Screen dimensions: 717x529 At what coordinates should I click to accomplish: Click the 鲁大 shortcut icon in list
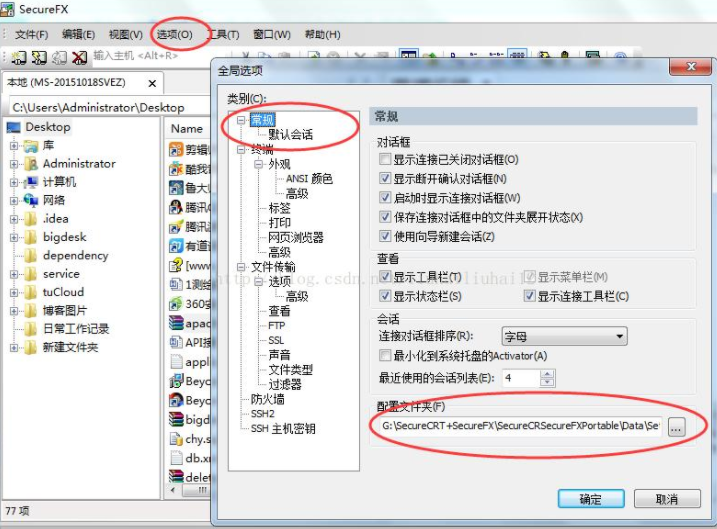(x=176, y=188)
